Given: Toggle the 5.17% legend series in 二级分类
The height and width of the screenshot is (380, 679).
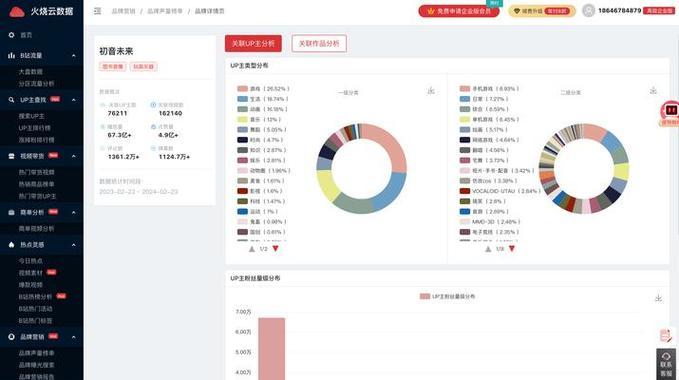Looking at the screenshot, I should click(x=484, y=130).
